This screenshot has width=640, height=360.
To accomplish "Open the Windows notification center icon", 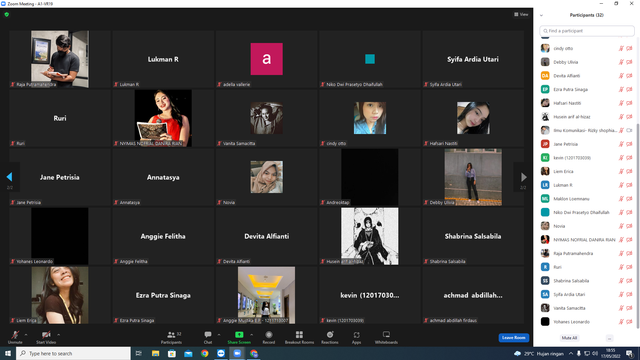I will [630, 353].
